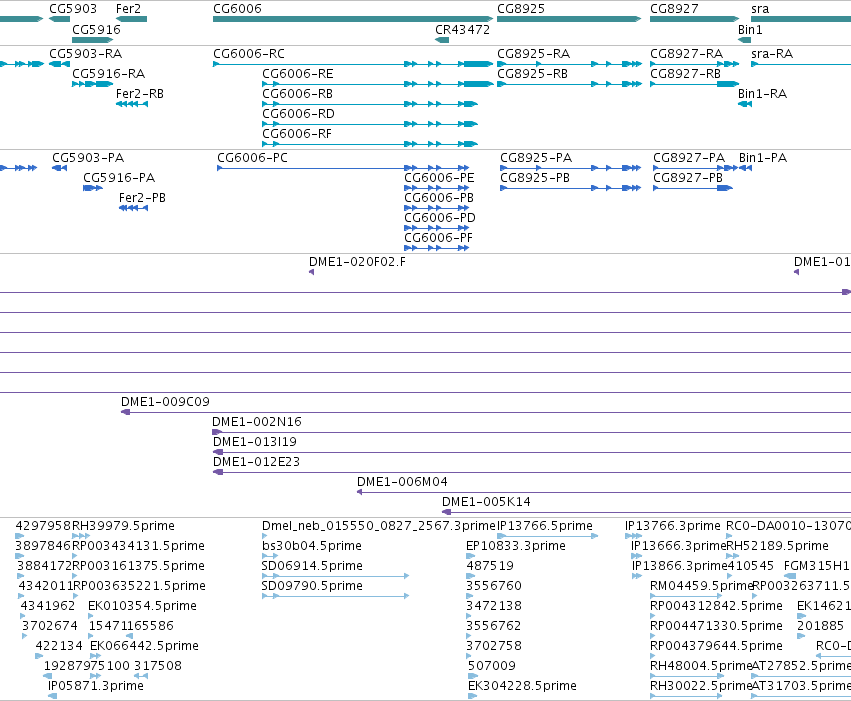This screenshot has width=851, height=701.
Task: Open EST bs30b04.5prime
Action: pos(312,546)
